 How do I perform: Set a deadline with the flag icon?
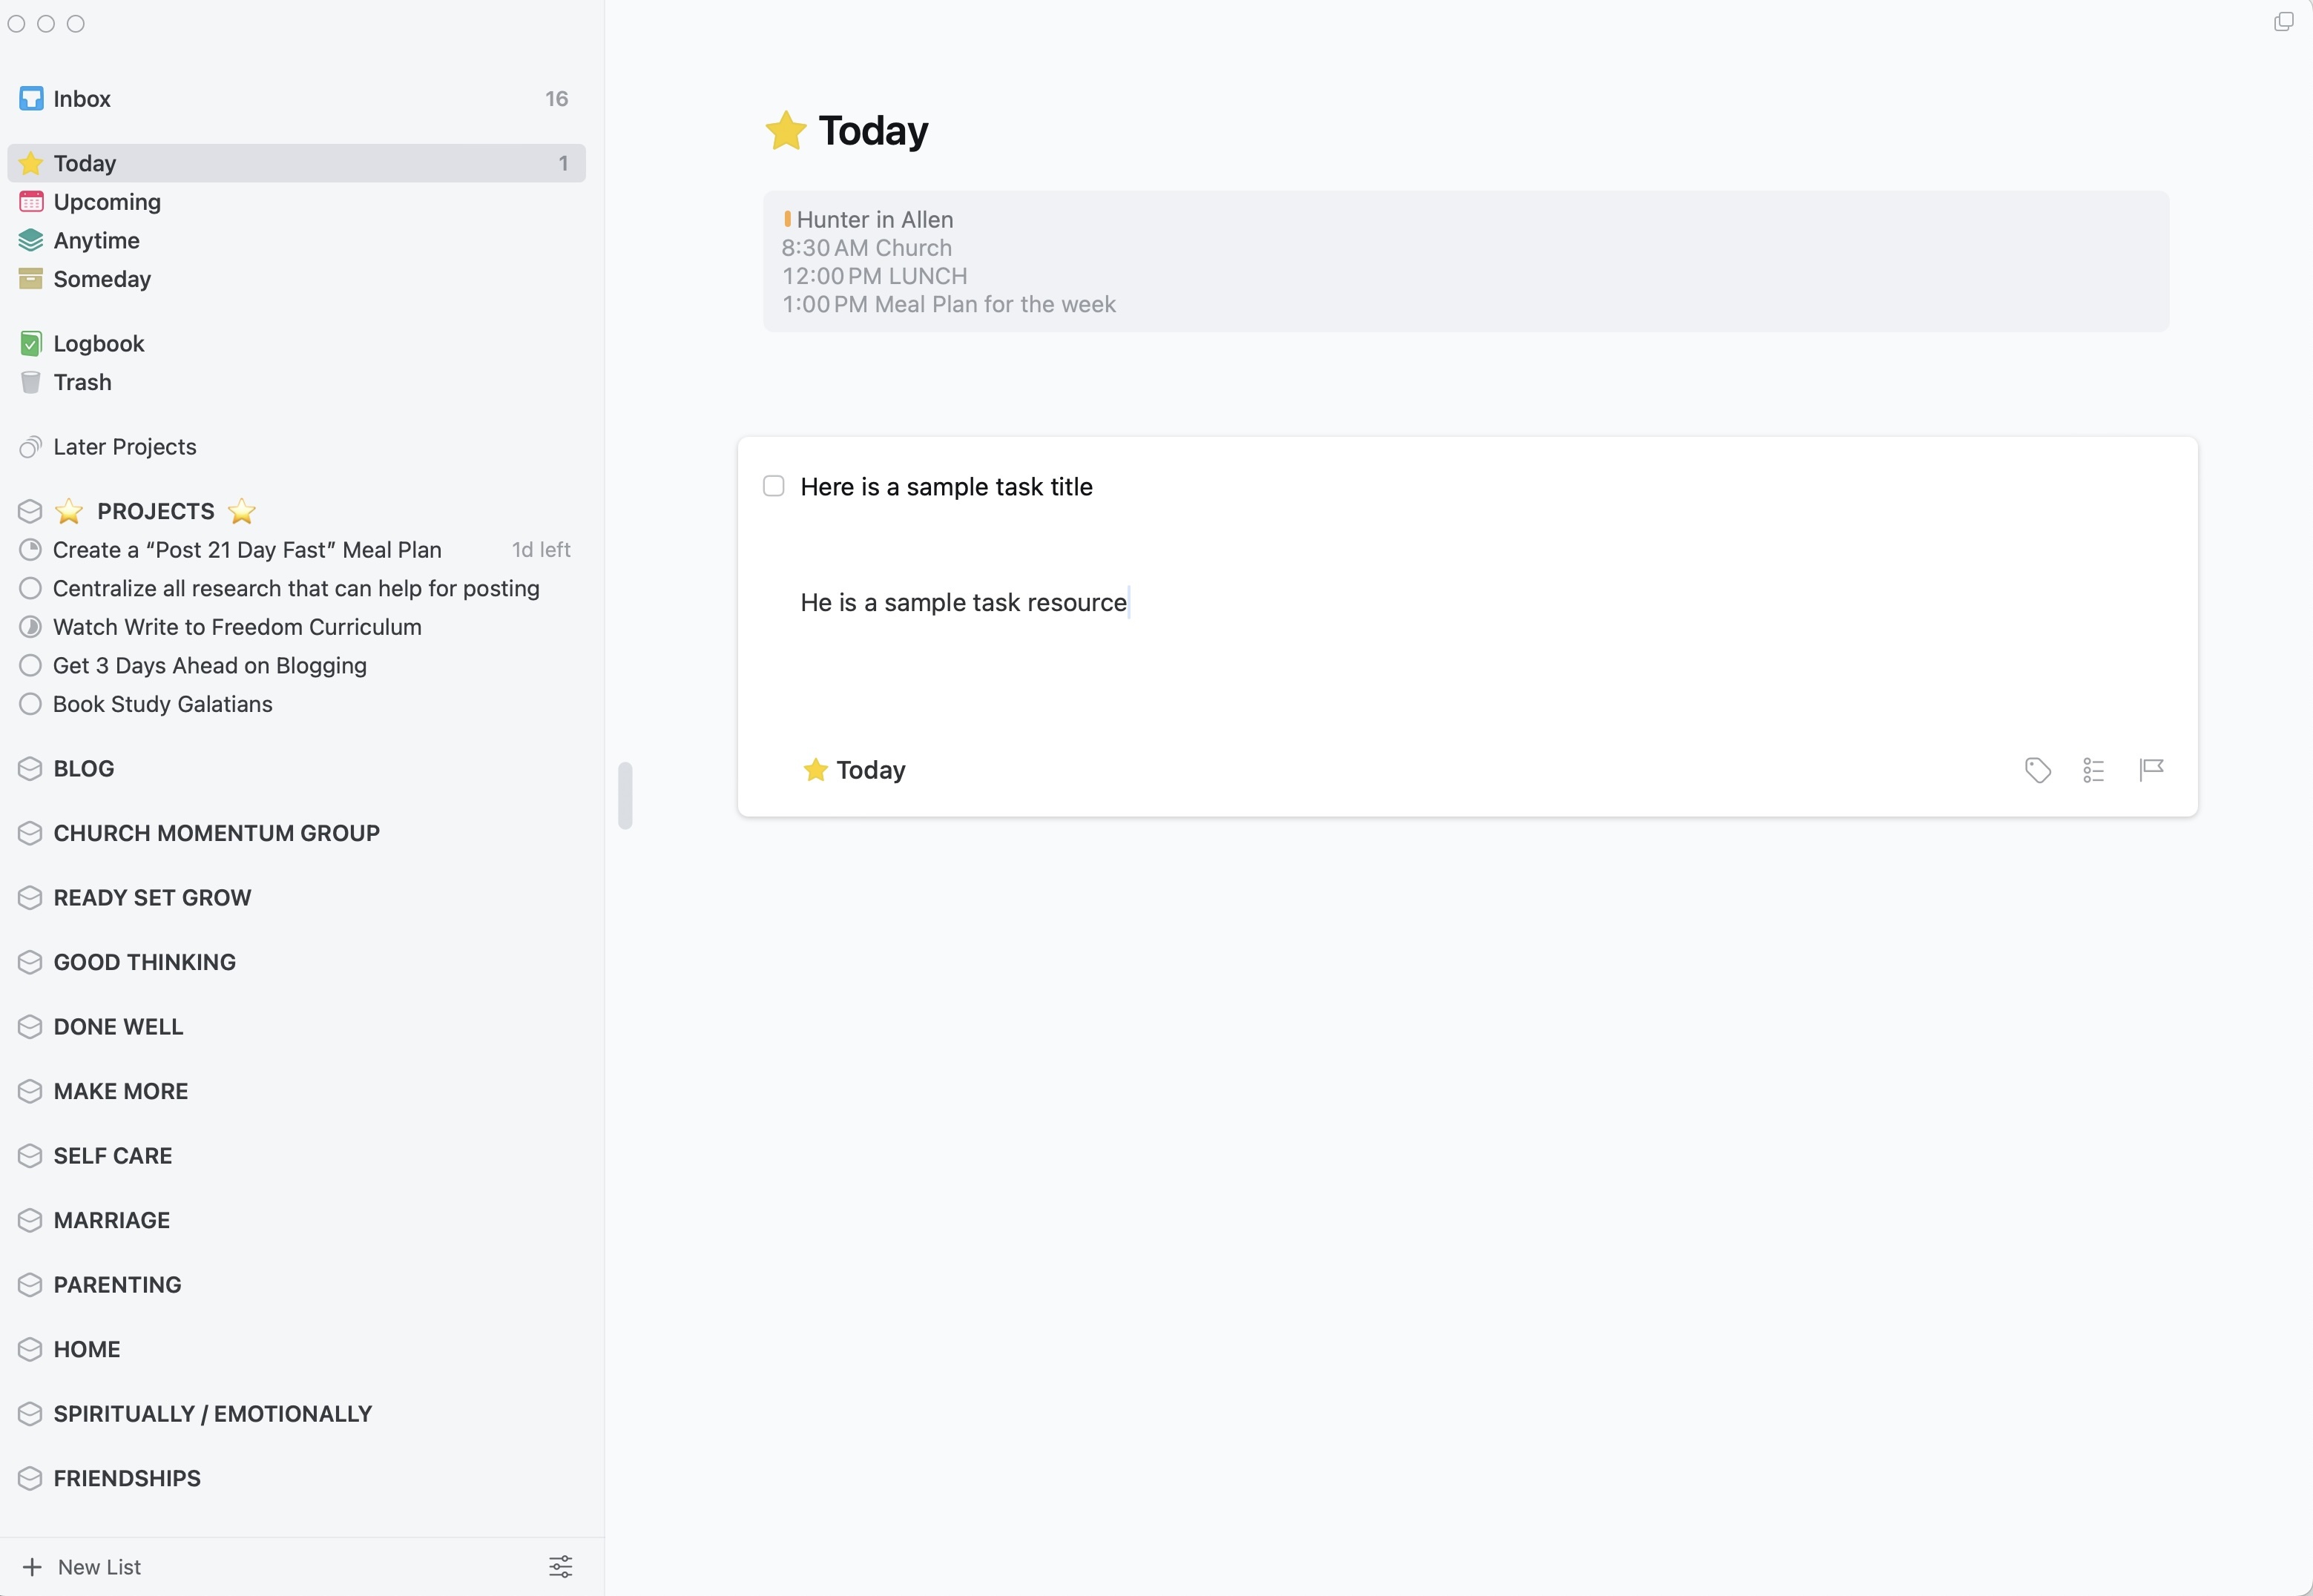pos(2151,769)
